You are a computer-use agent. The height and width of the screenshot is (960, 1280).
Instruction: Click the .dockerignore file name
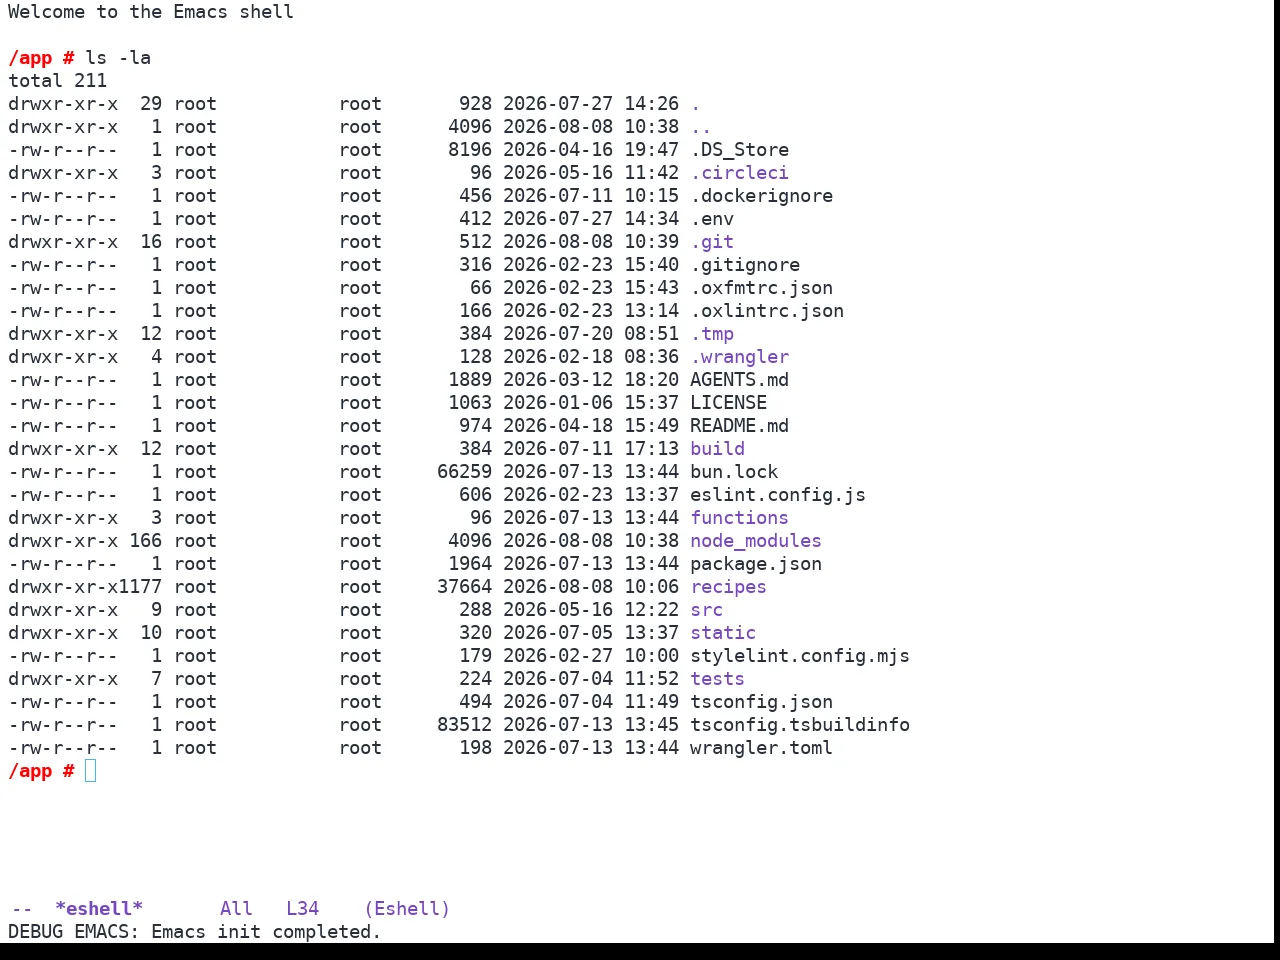click(x=761, y=196)
